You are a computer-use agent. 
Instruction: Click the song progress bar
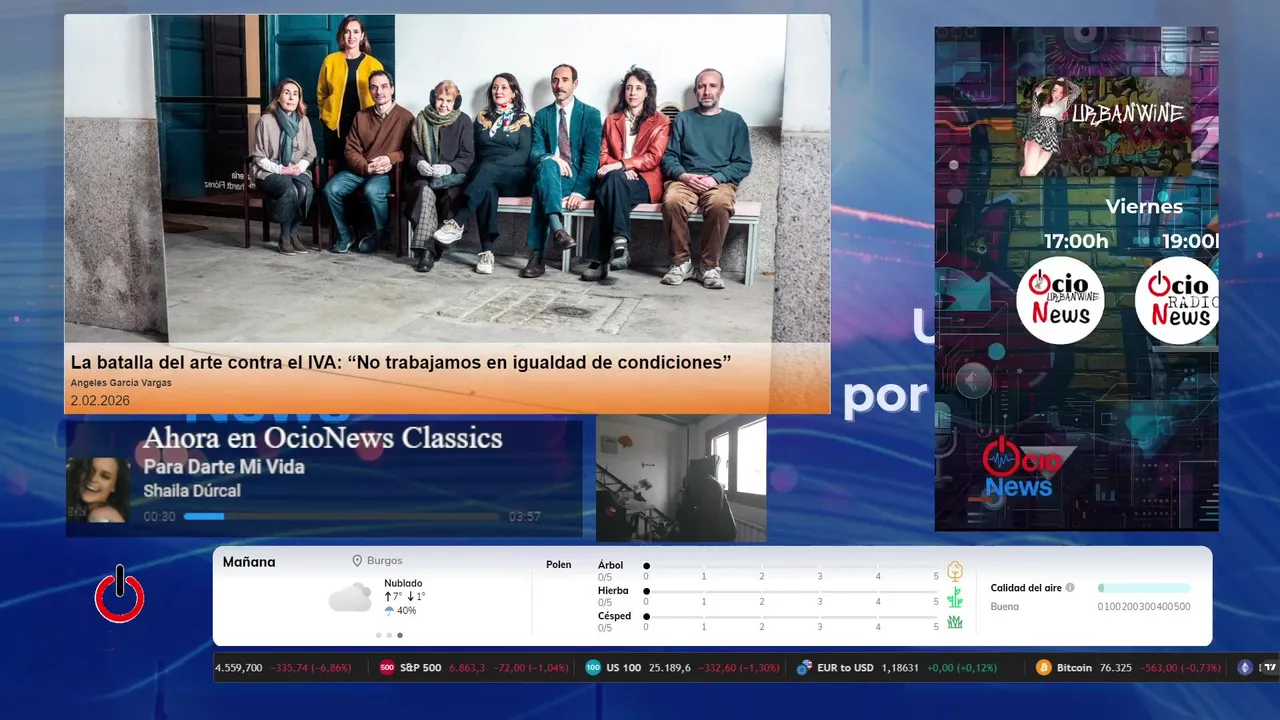[x=341, y=517]
